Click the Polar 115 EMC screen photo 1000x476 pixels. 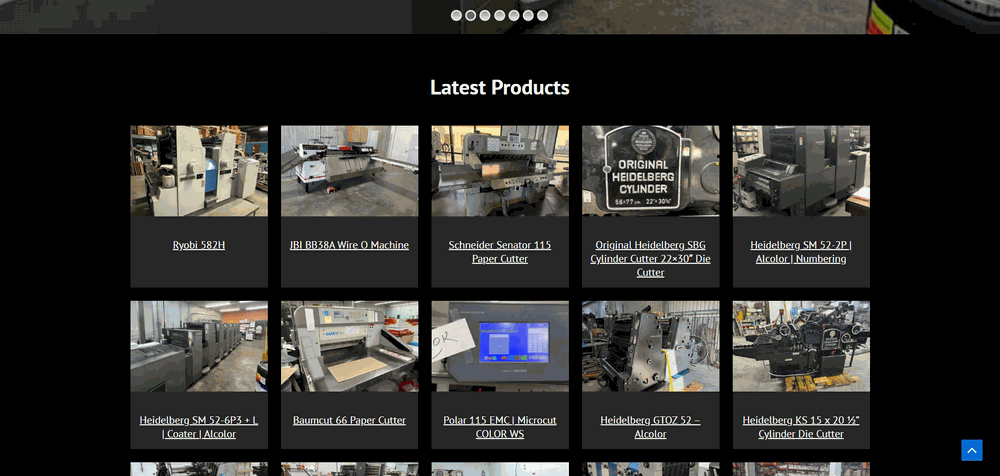click(x=500, y=346)
